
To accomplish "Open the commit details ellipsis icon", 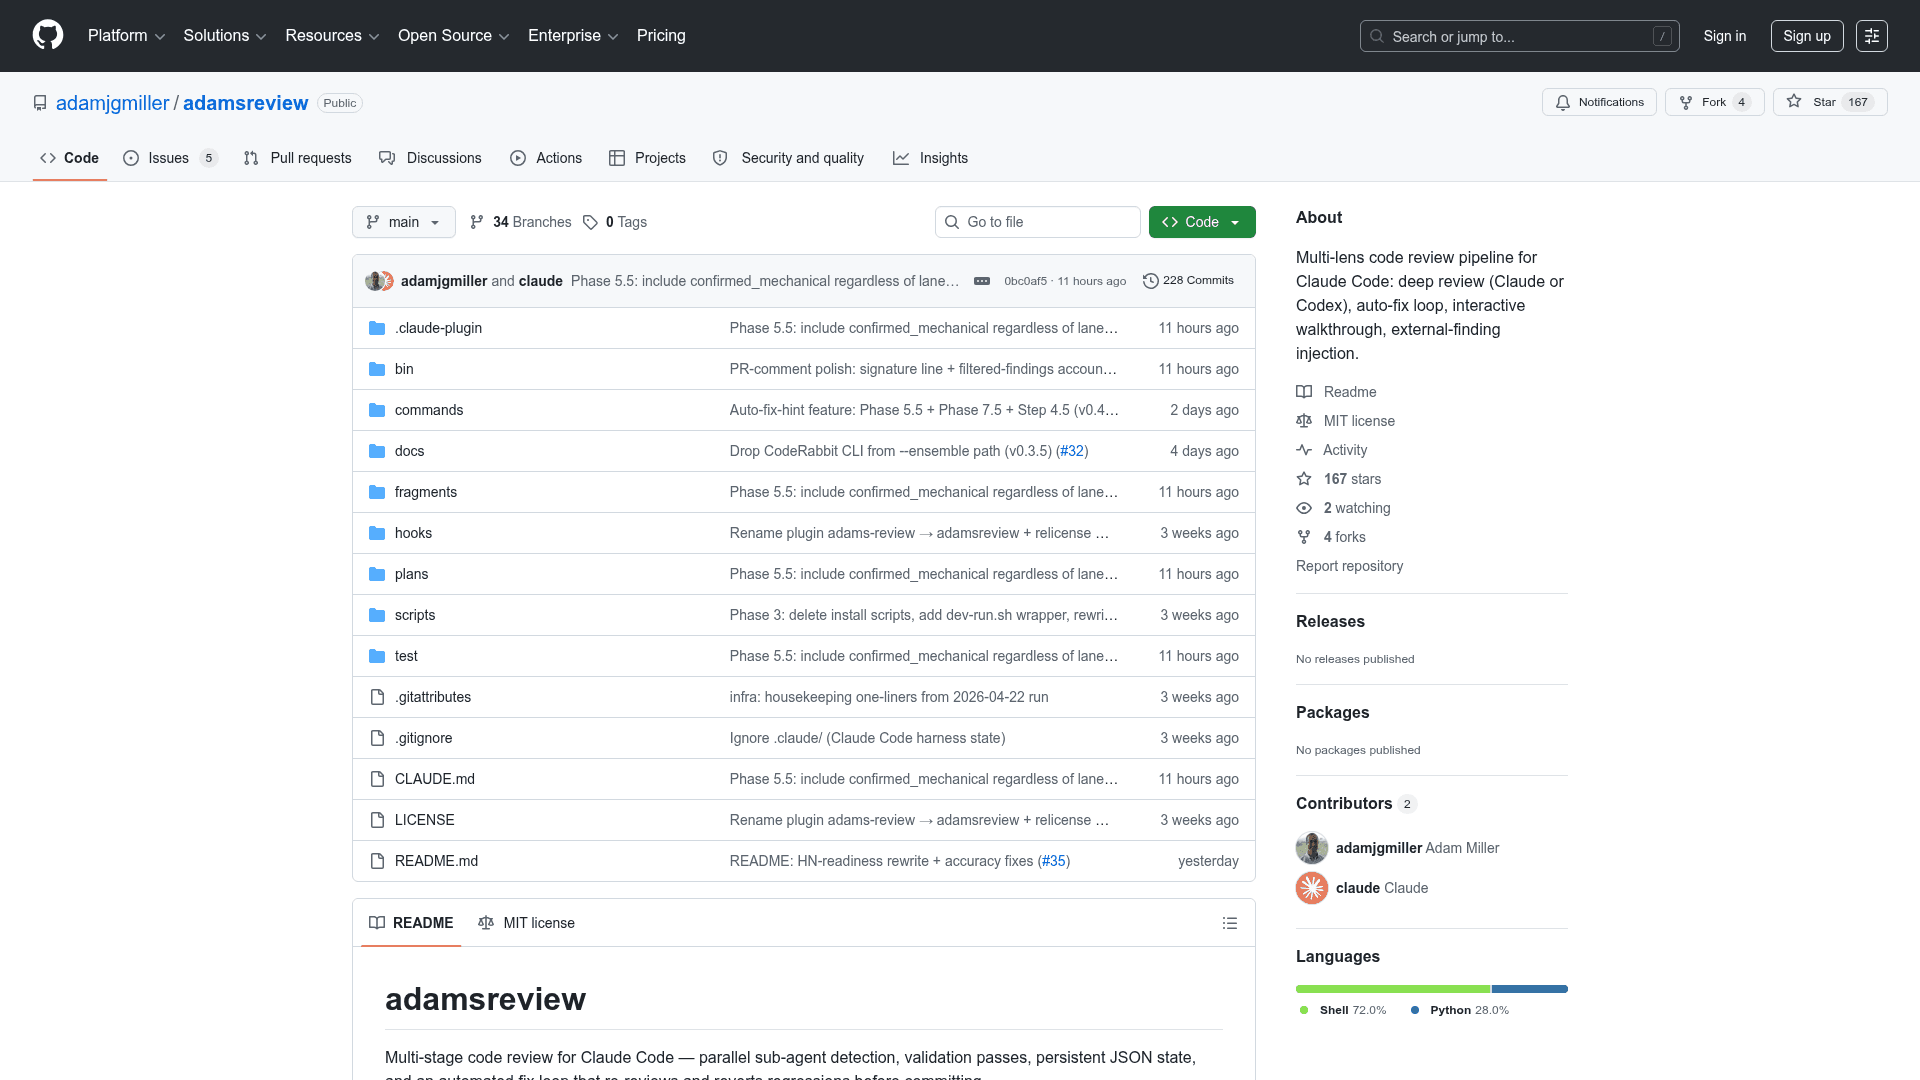I will coord(982,281).
